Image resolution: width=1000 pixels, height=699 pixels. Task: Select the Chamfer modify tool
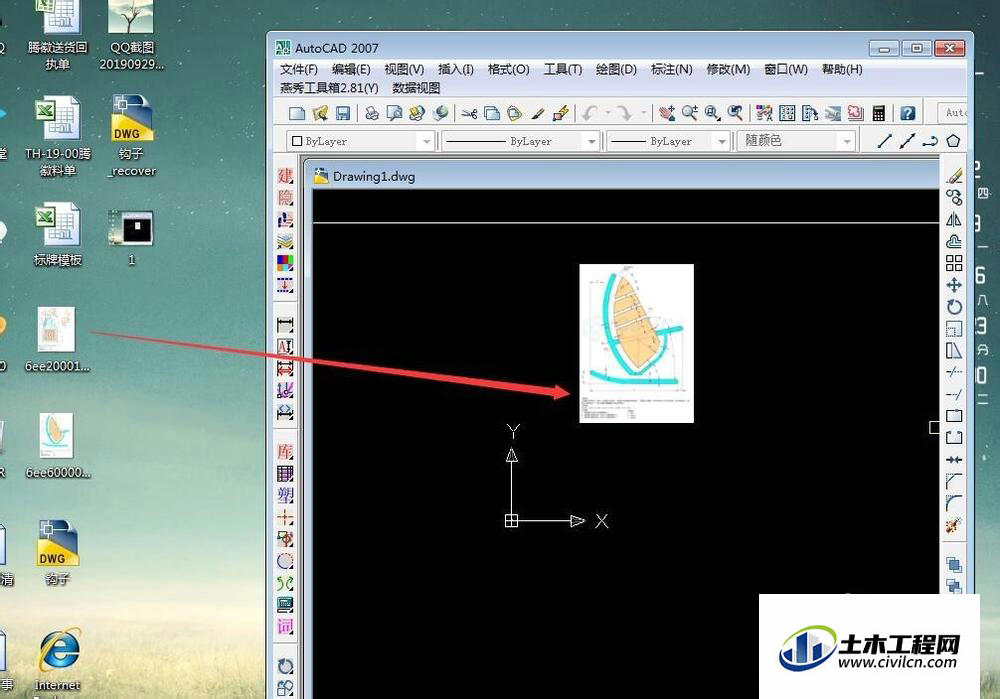tap(954, 482)
